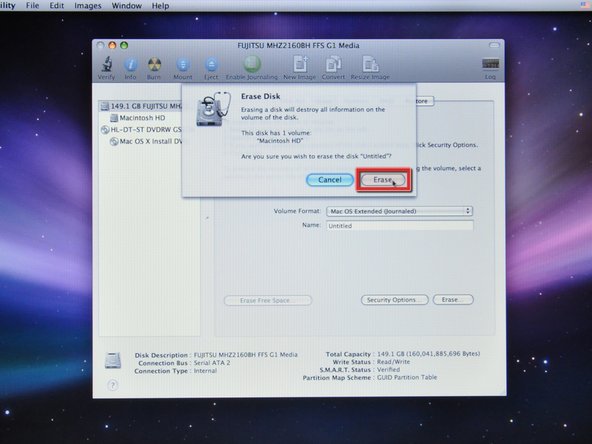592x444 pixels.
Task: Click the Erase button below the Name field
Action: click(453, 299)
